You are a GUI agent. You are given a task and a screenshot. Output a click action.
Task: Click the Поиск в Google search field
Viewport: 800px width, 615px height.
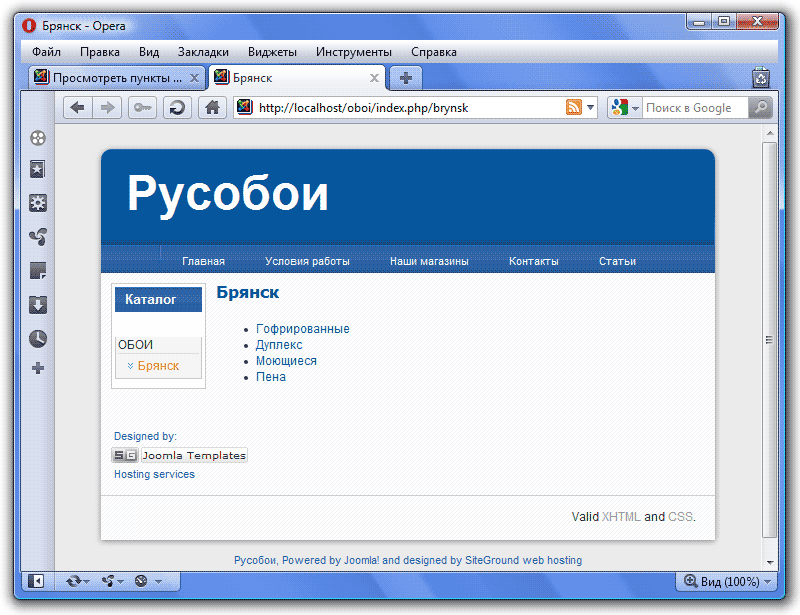click(694, 108)
